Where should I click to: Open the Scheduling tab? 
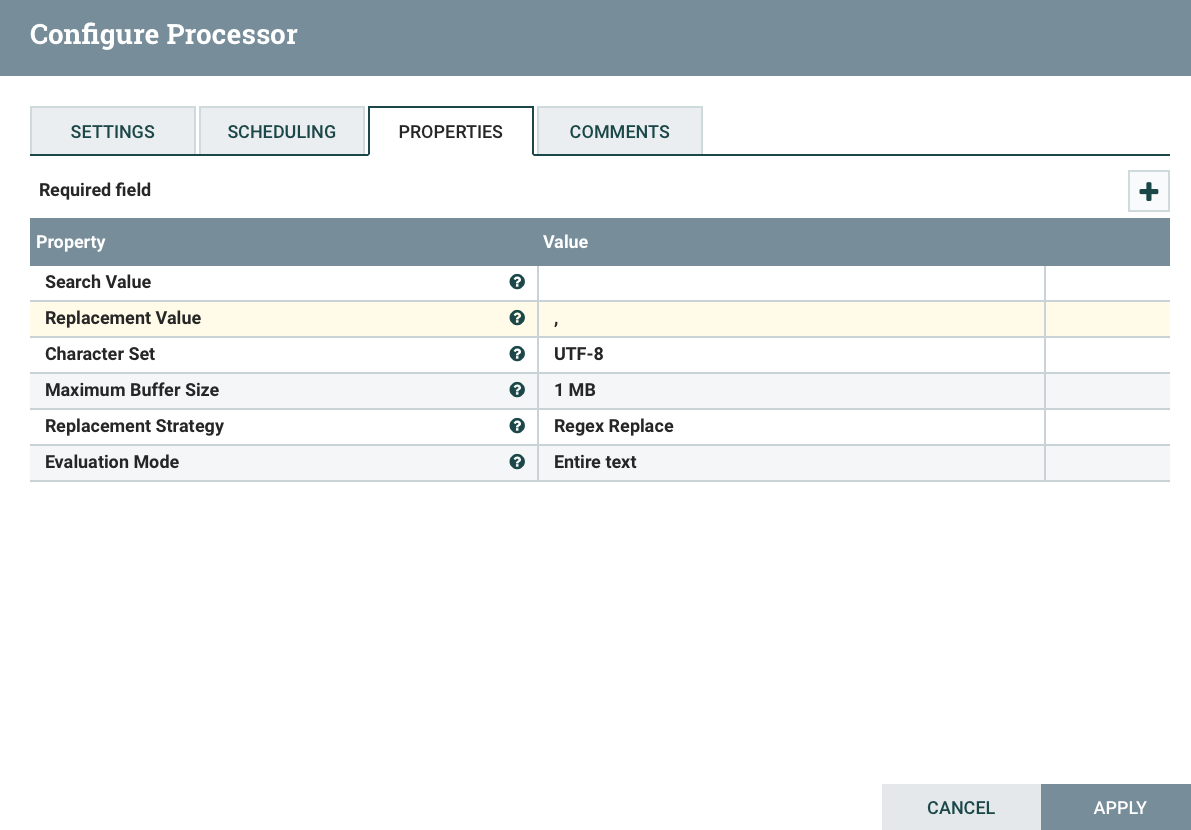(x=282, y=132)
